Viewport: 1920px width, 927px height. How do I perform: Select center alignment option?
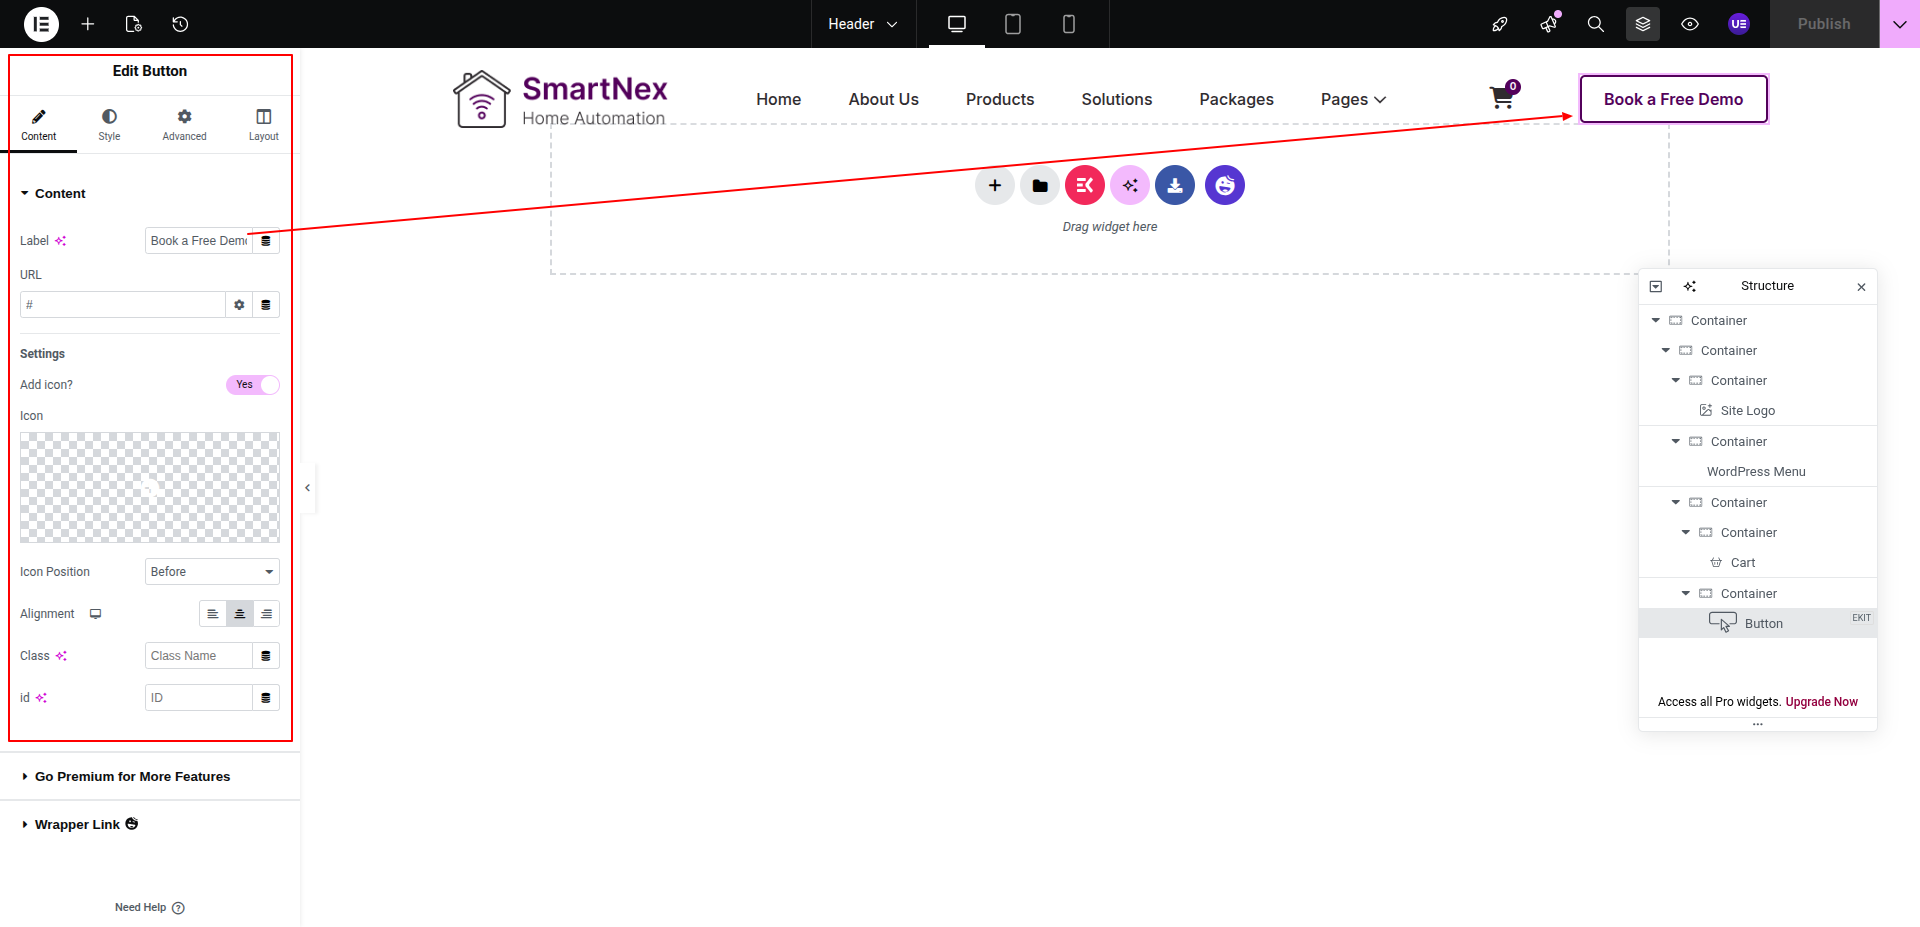click(240, 614)
